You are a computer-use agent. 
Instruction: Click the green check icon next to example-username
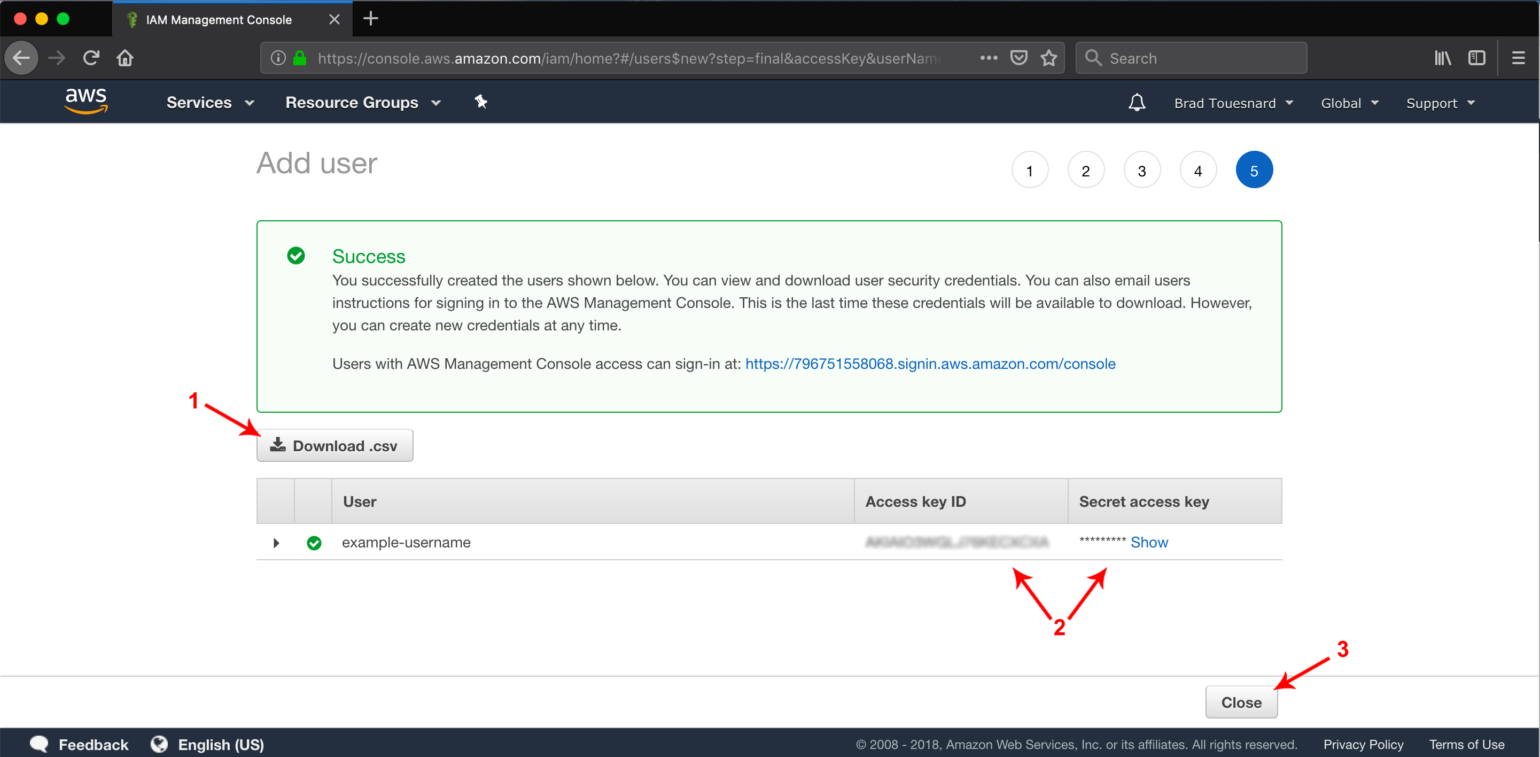point(314,543)
